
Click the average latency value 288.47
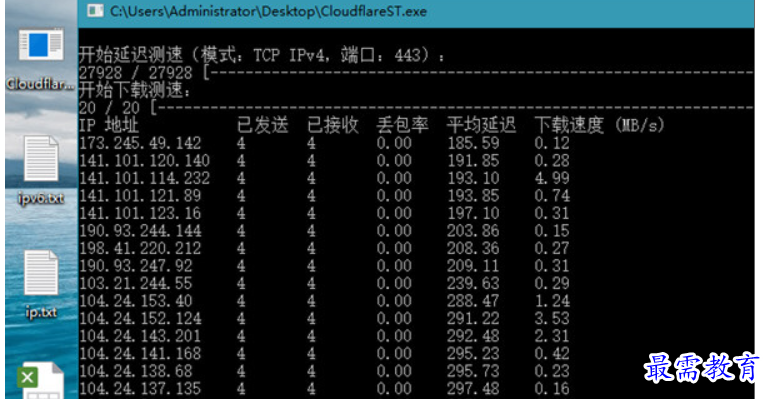473,301
